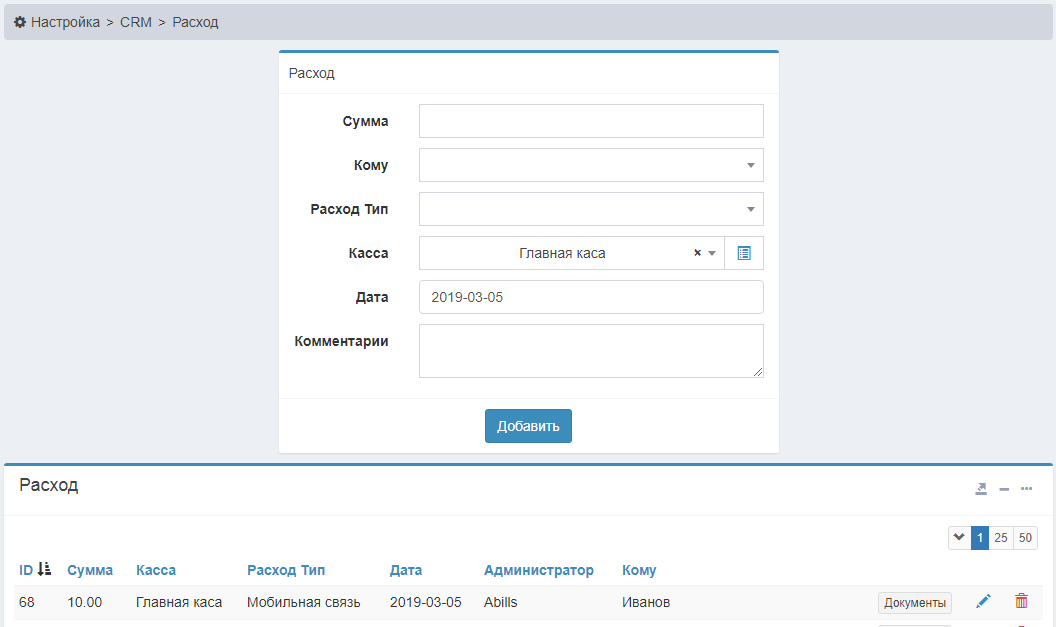Open Документы for expense 68
The width and height of the screenshot is (1056, 627).
click(x=914, y=602)
